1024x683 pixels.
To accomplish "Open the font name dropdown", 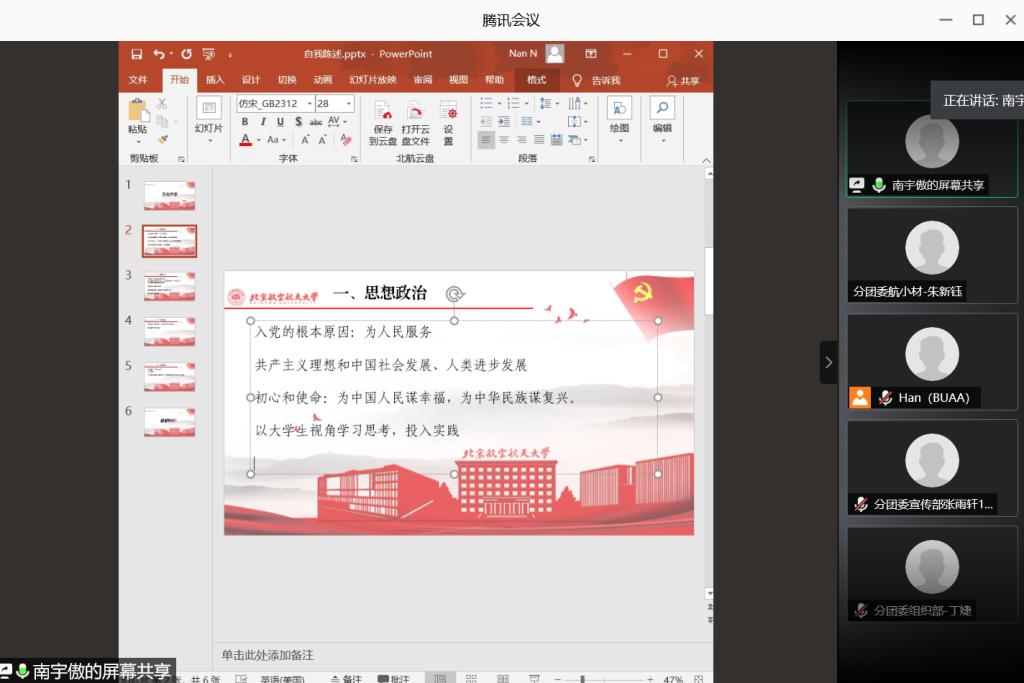I will [x=309, y=103].
